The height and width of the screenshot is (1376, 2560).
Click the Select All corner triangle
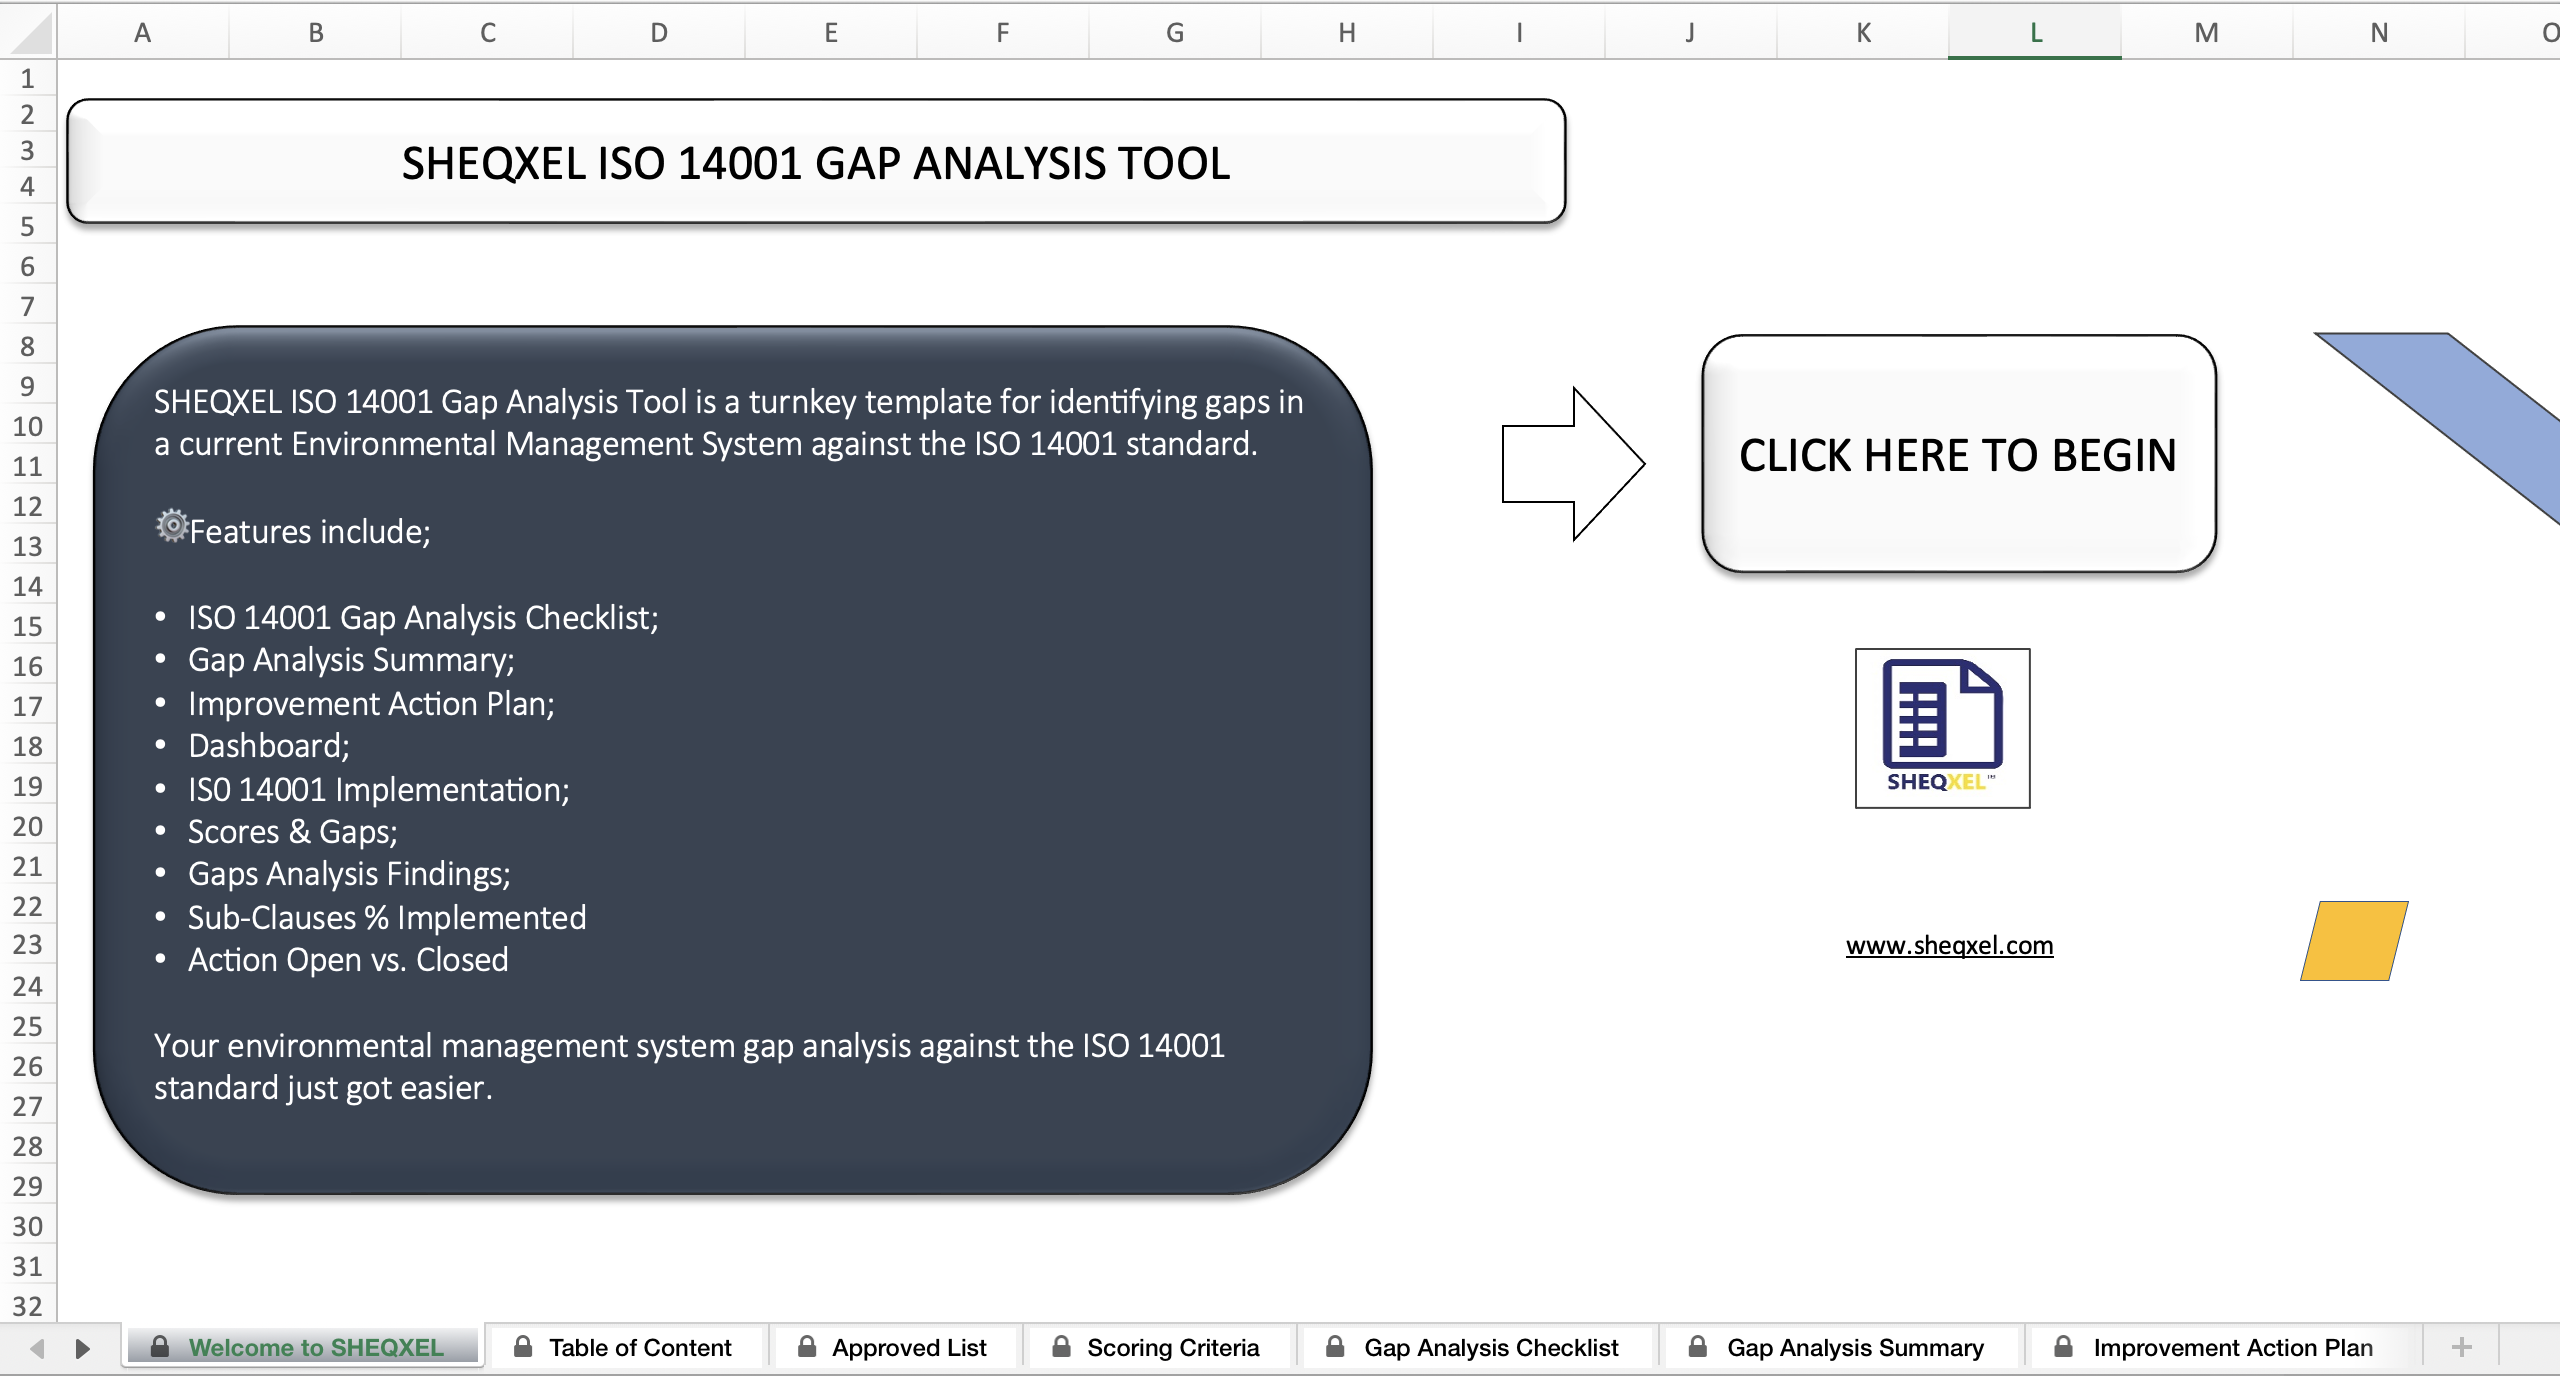(x=28, y=32)
